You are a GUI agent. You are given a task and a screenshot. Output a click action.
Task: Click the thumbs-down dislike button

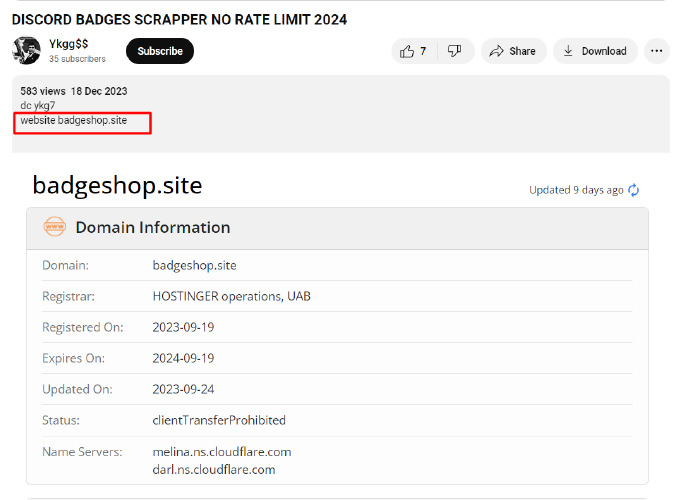tap(455, 51)
